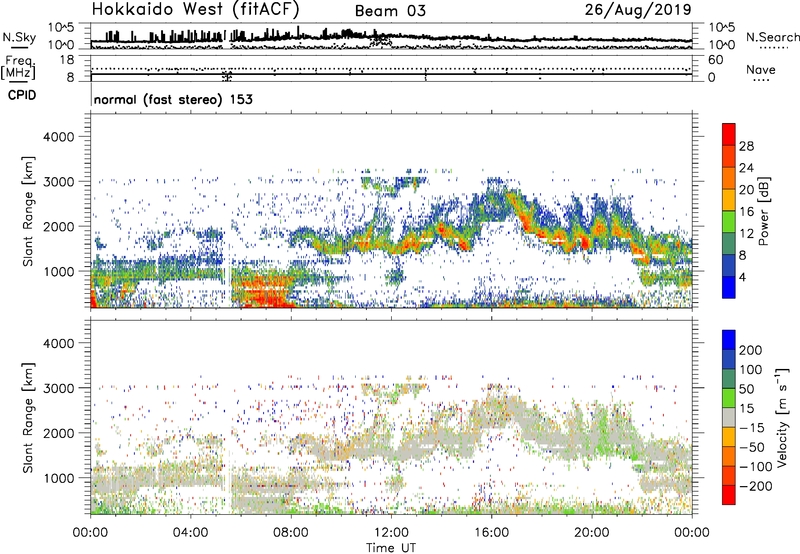Click the 'Nave' legend label

(x=761, y=69)
